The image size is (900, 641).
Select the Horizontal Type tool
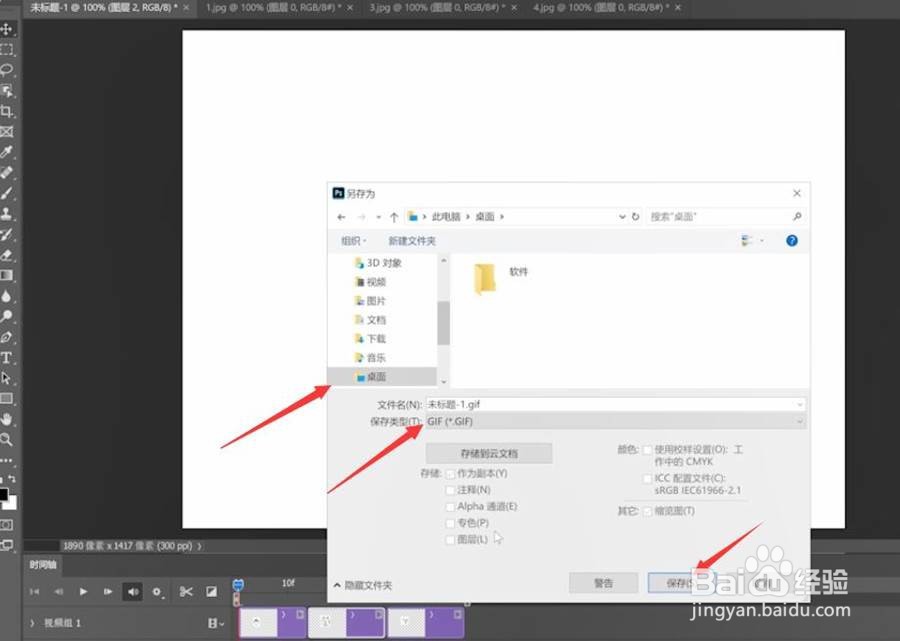tap(7, 358)
